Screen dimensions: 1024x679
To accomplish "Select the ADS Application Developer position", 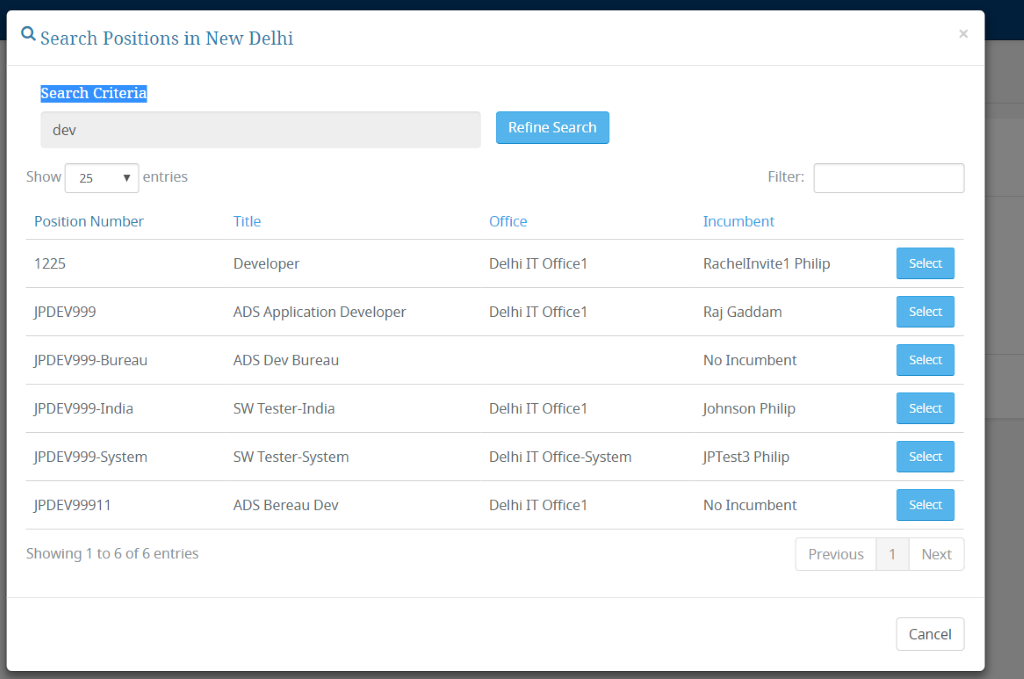I will click(x=925, y=311).
